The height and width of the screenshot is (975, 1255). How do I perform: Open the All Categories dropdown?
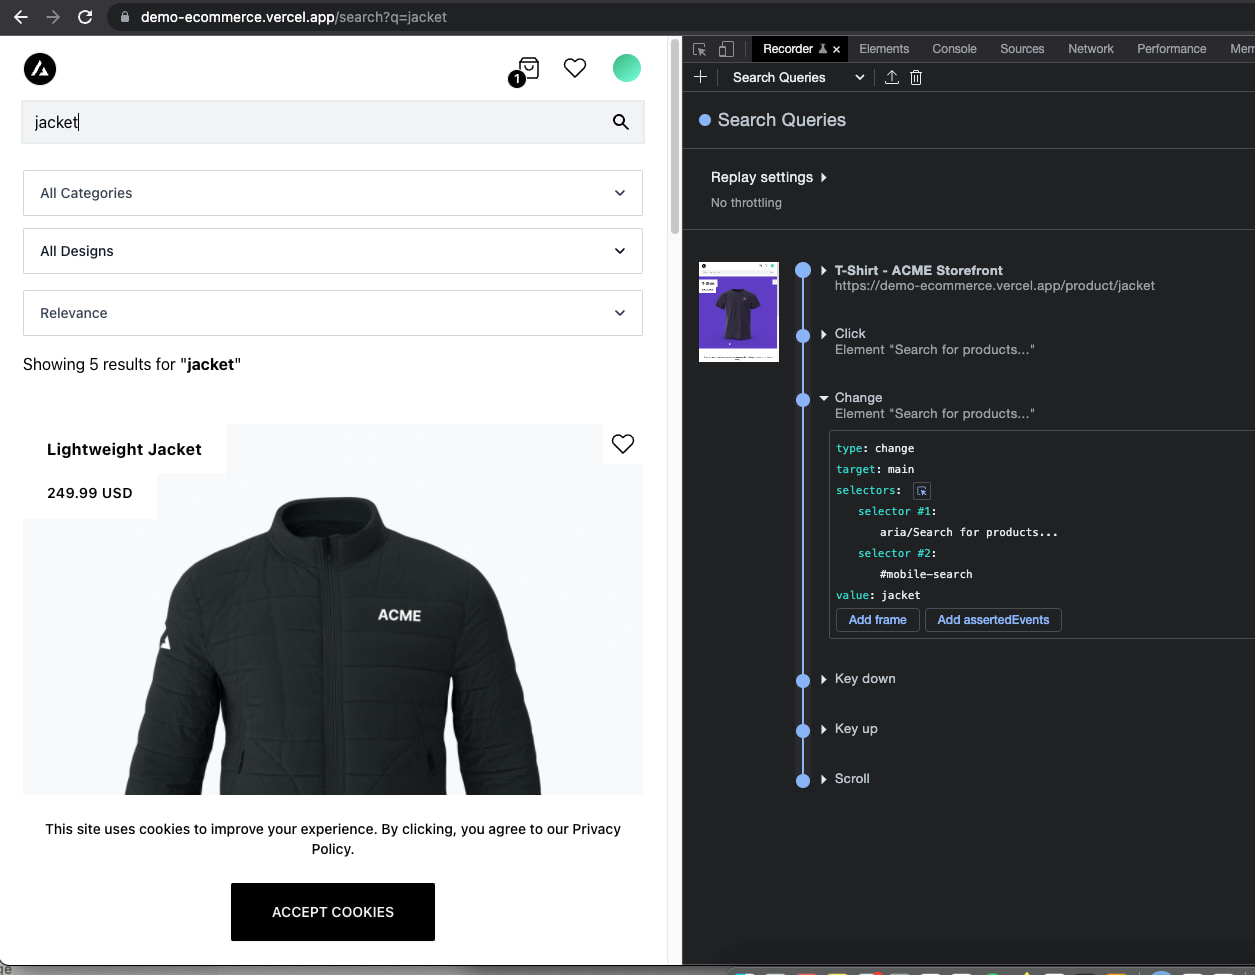(333, 193)
